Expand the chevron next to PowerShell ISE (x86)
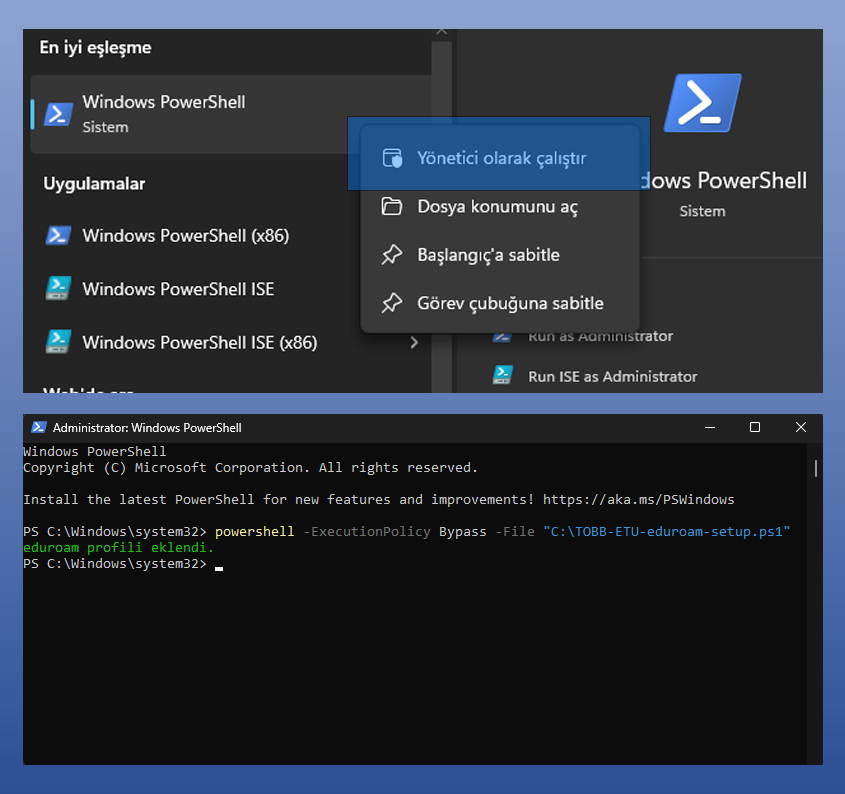The image size is (845, 794). [414, 343]
